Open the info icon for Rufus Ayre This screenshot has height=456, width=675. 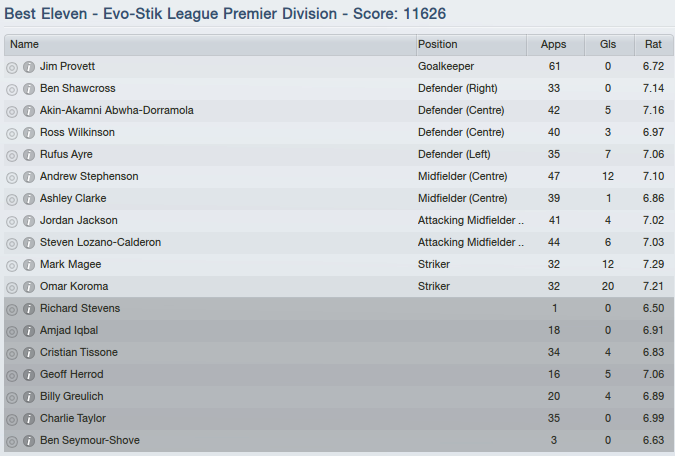29,155
